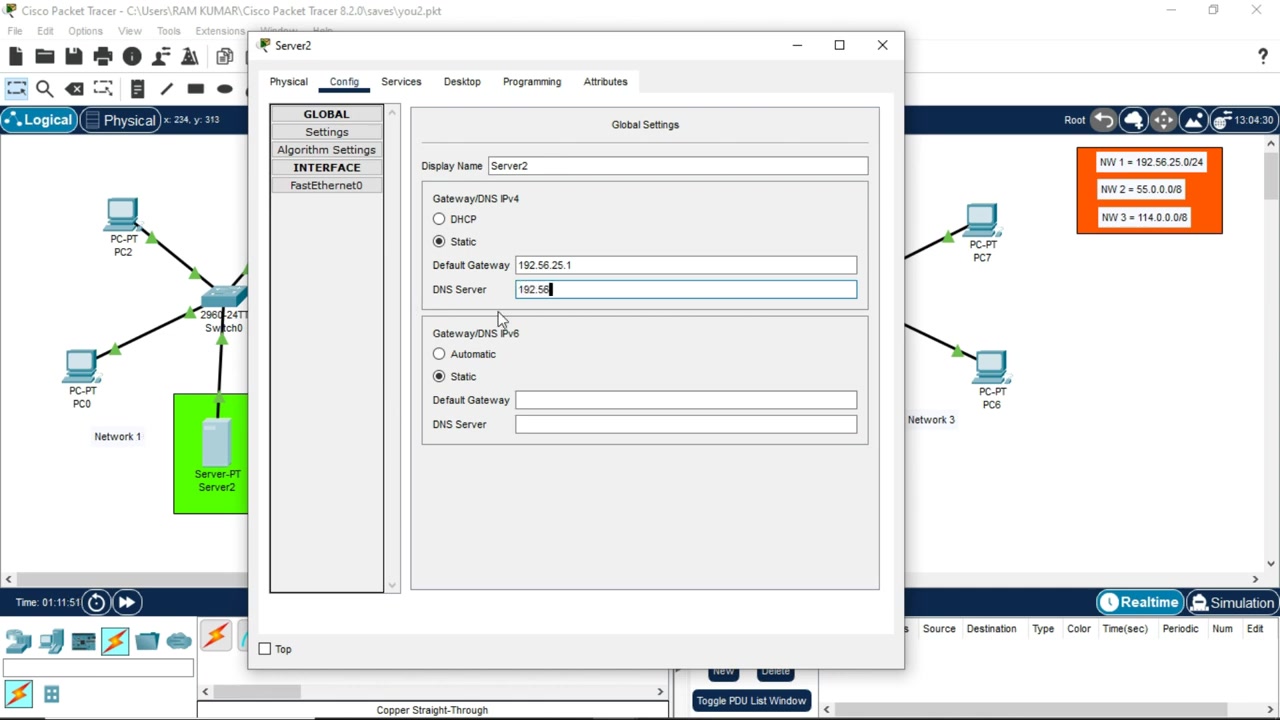Create a new file from the toolbar

16,57
